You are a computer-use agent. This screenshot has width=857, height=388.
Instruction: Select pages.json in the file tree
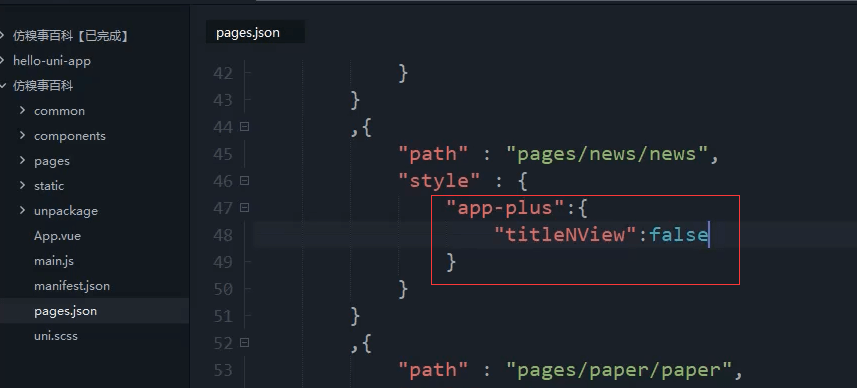click(65, 311)
